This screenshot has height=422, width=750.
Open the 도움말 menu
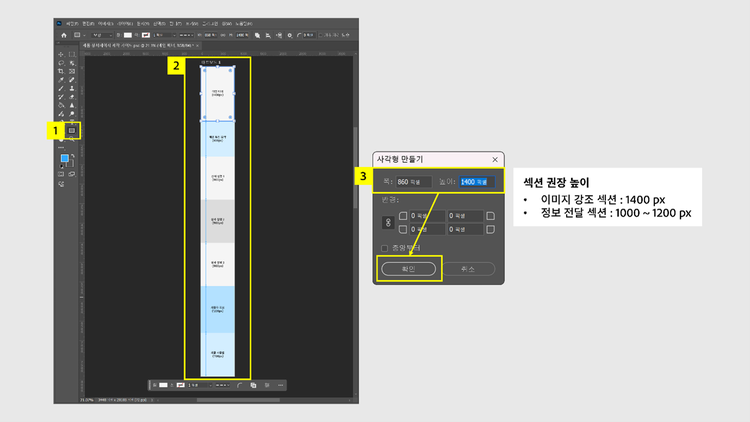pyautogui.click(x=244, y=23)
